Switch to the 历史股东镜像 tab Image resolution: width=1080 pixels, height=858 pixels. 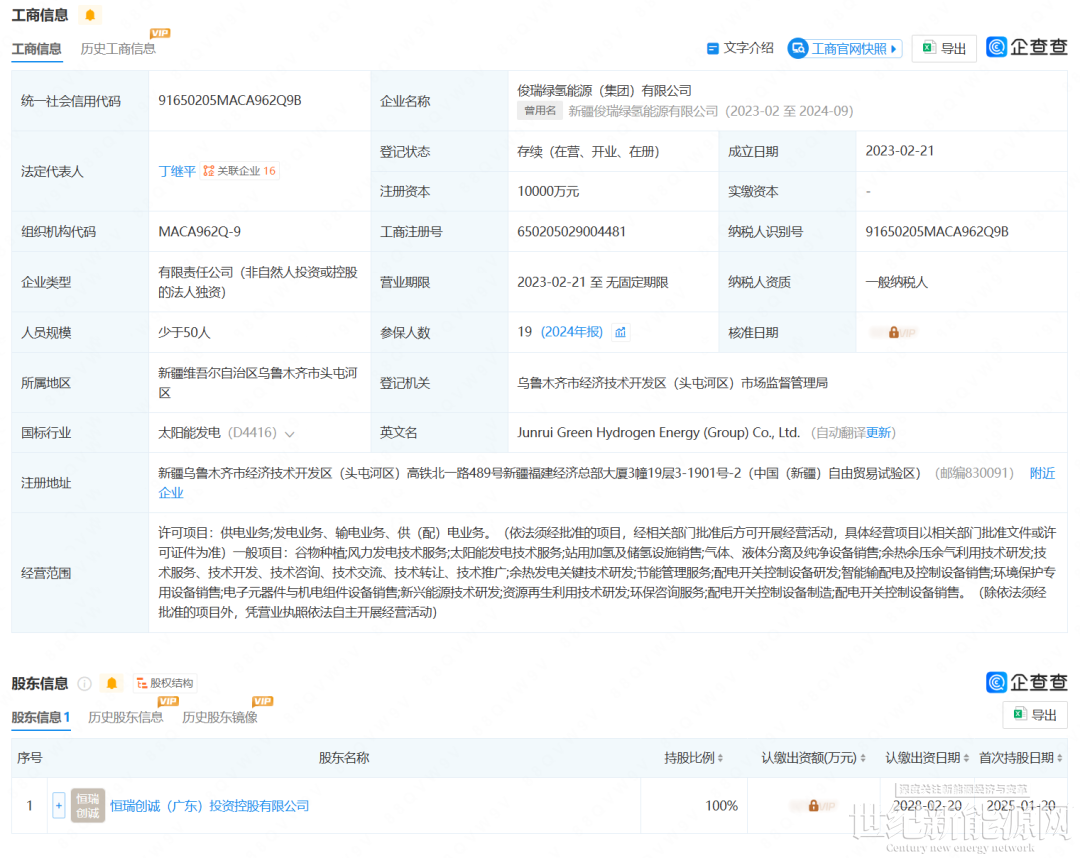pyautogui.click(x=220, y=718)
